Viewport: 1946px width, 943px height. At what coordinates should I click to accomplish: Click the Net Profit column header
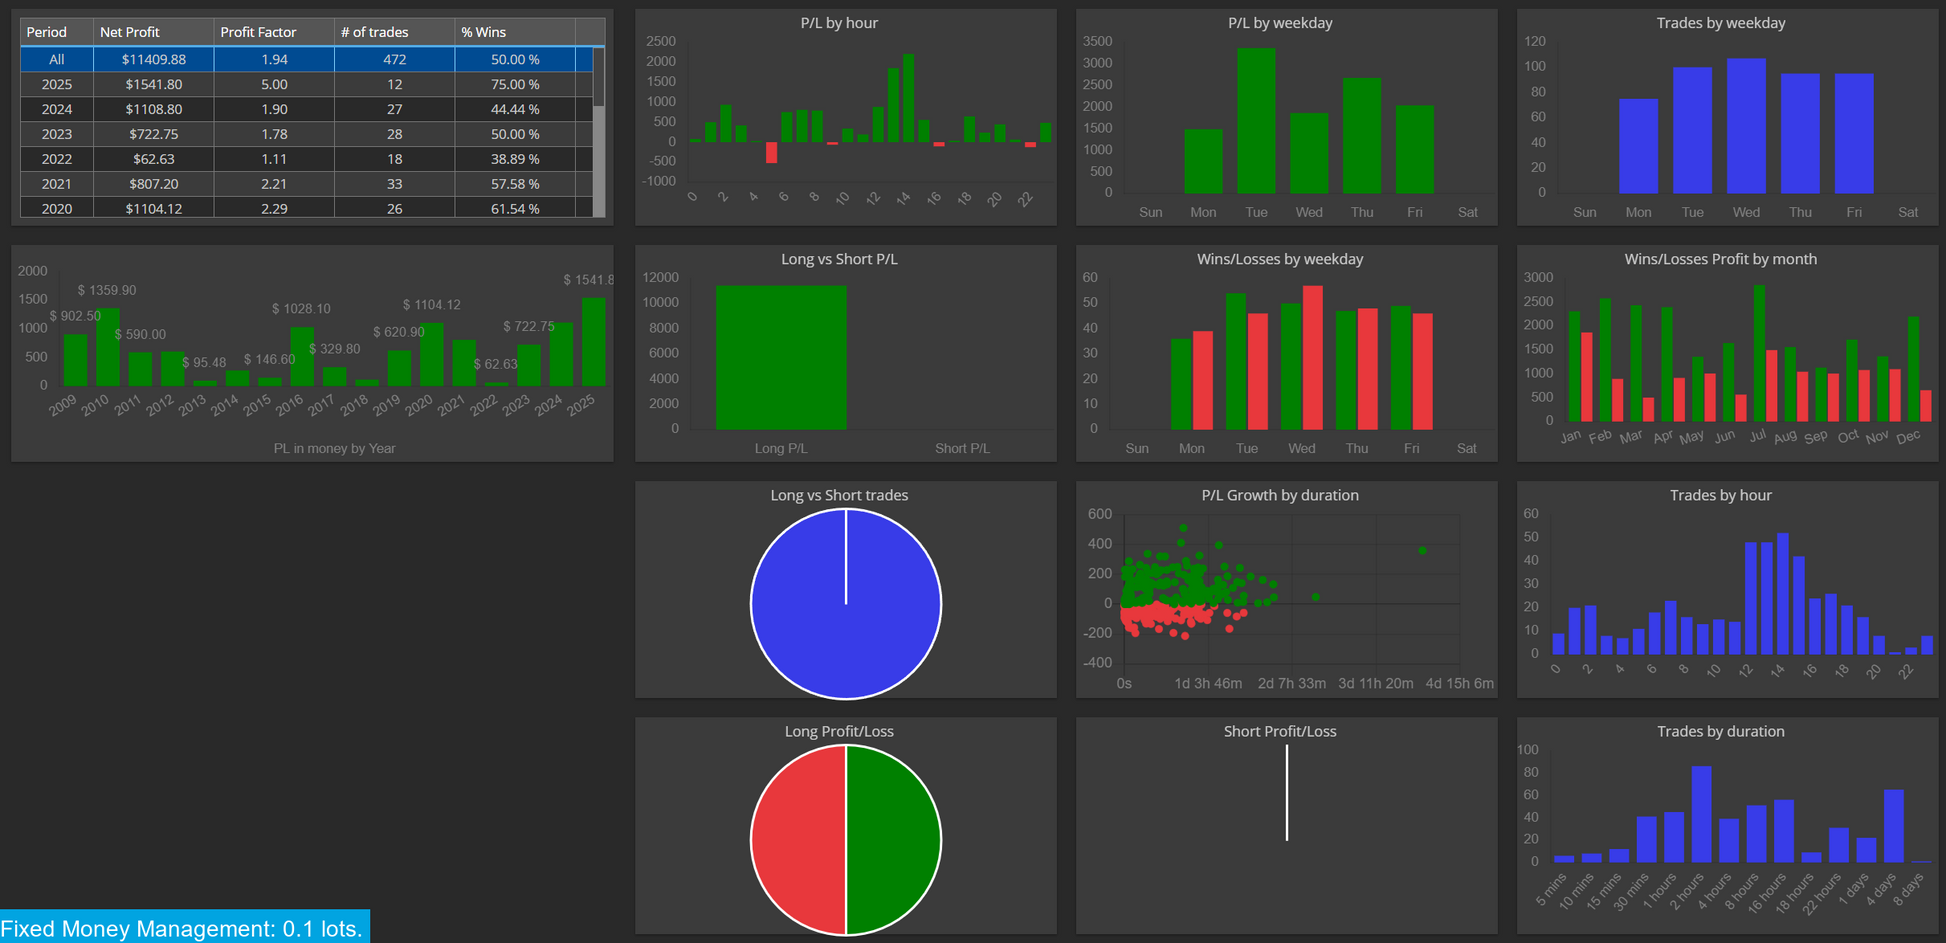(x=153, y=32)
